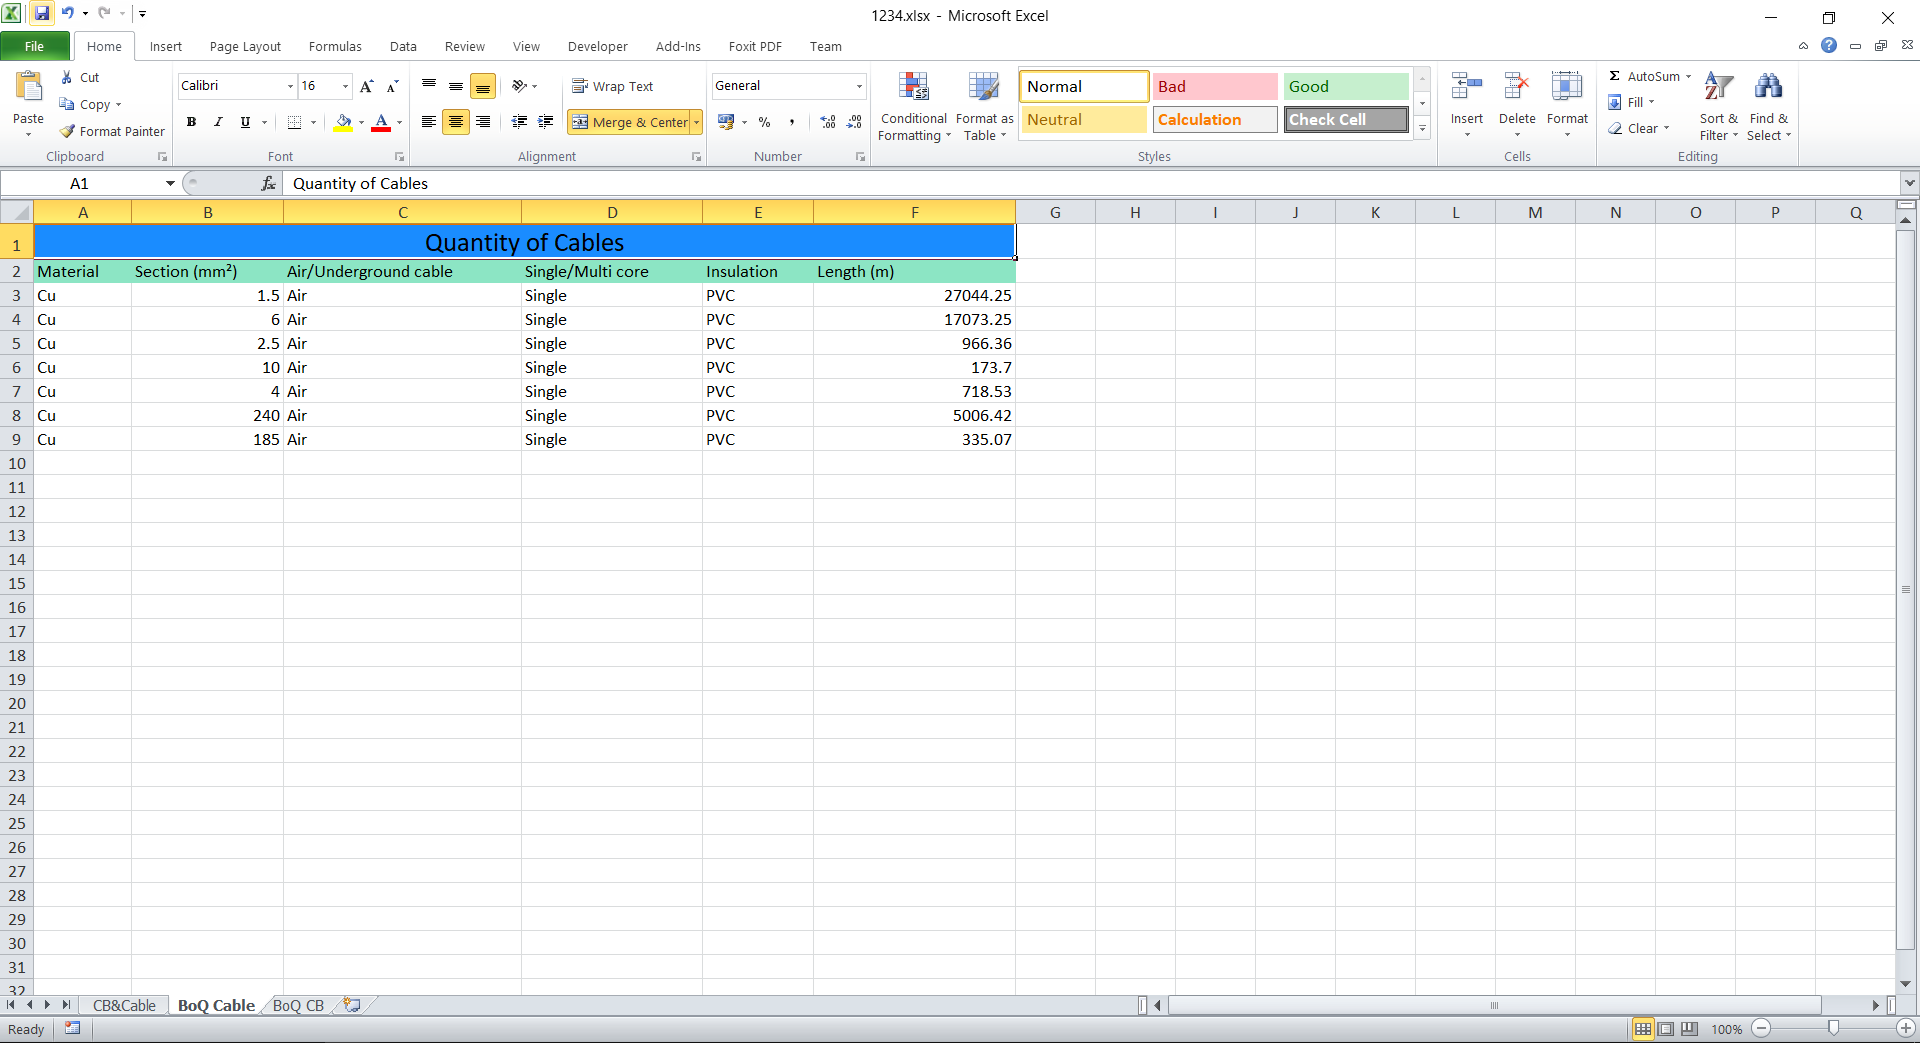Toggle Underline formatting

click(245, 122)
